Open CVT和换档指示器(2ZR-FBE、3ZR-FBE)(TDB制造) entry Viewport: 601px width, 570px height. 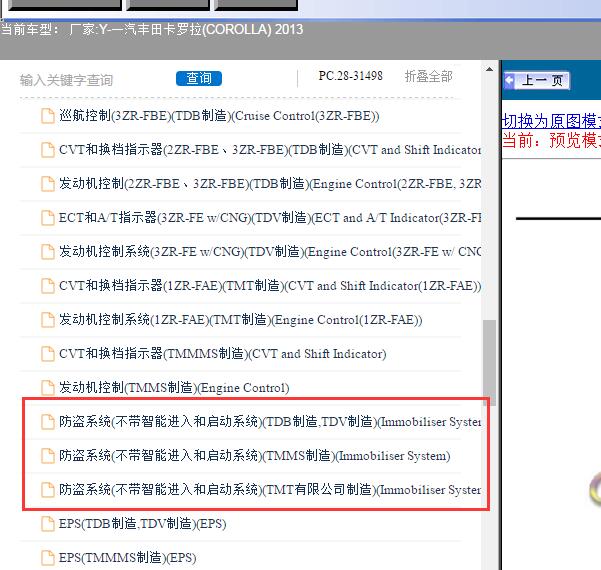(270, 149)
